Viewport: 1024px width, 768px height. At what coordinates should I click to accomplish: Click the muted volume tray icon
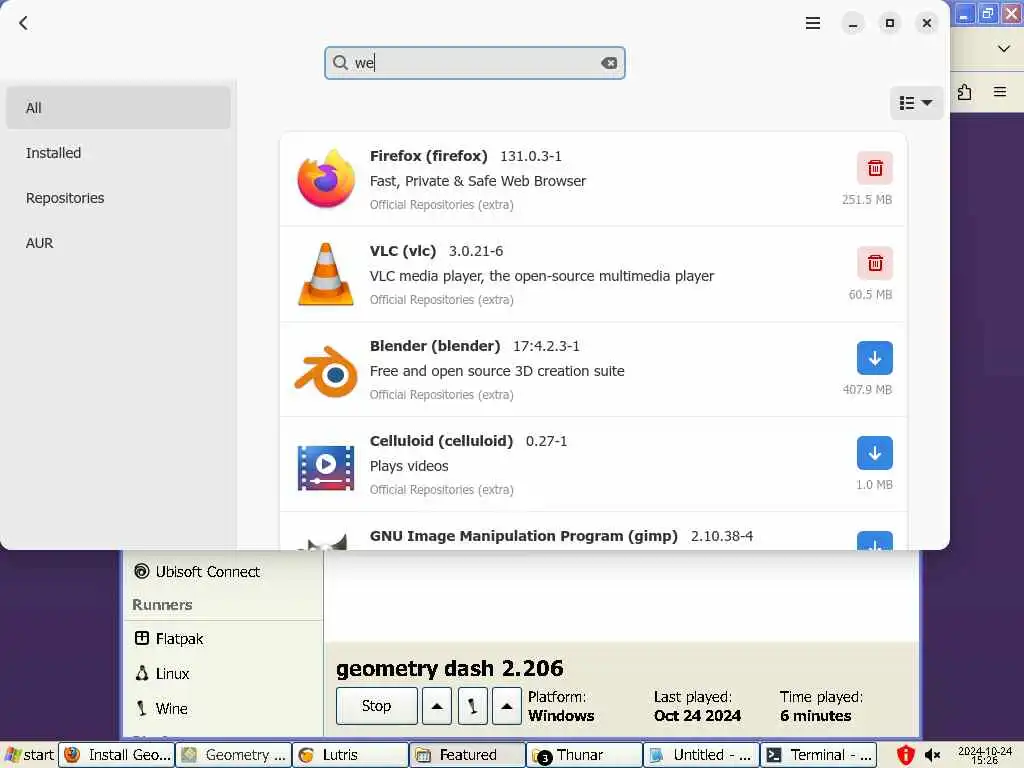click(932, 755)
